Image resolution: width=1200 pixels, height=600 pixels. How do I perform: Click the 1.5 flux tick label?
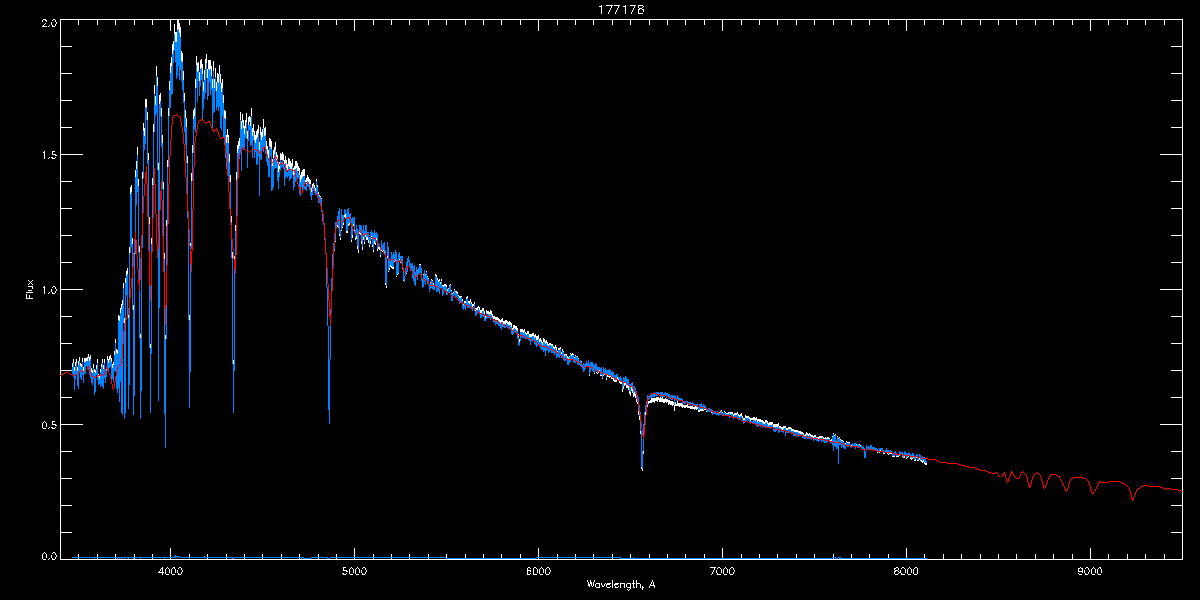click(x=47, y=155)
